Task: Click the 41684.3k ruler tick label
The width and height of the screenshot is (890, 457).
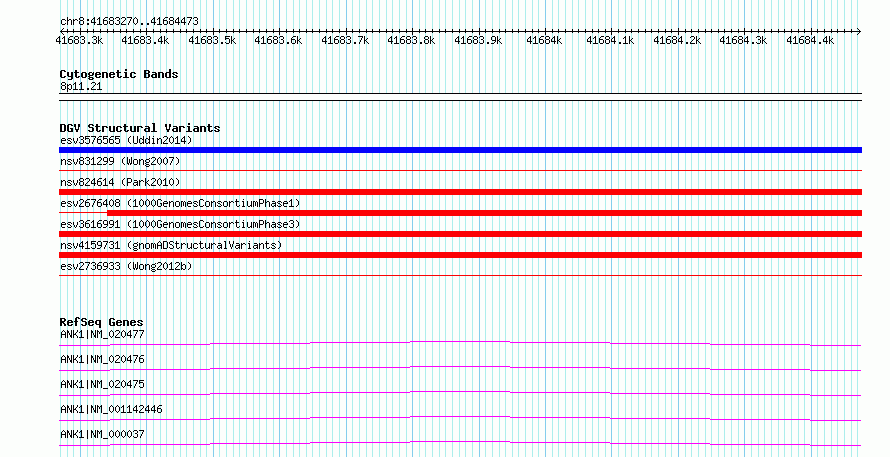Action: 743,40
